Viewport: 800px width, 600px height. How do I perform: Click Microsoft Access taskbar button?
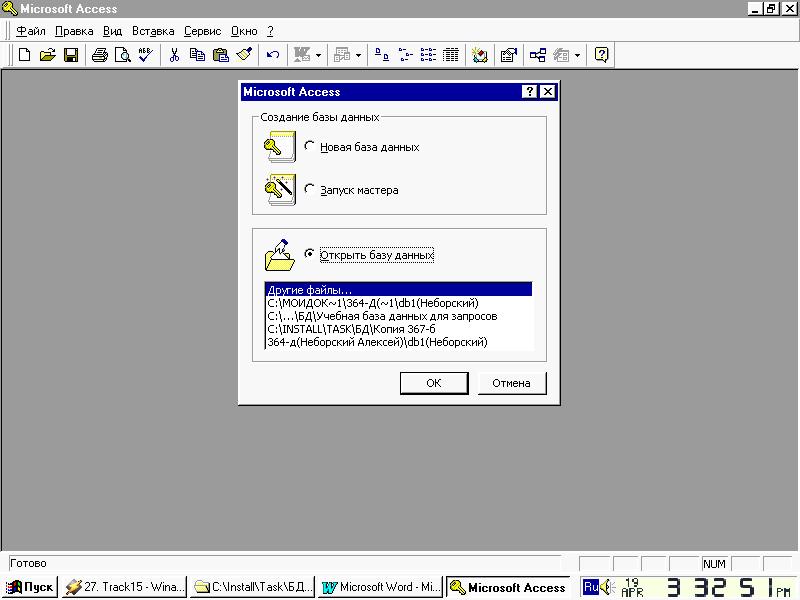coord(508,587)
